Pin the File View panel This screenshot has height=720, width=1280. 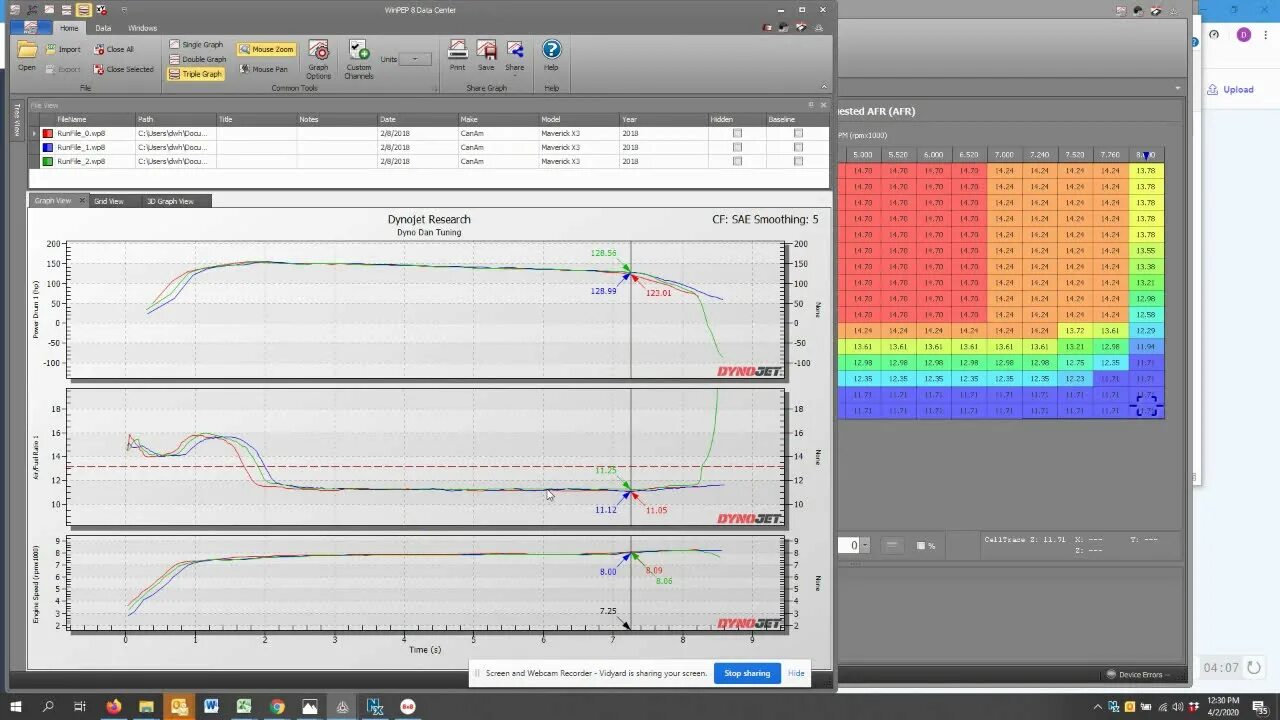click(811, 104)
